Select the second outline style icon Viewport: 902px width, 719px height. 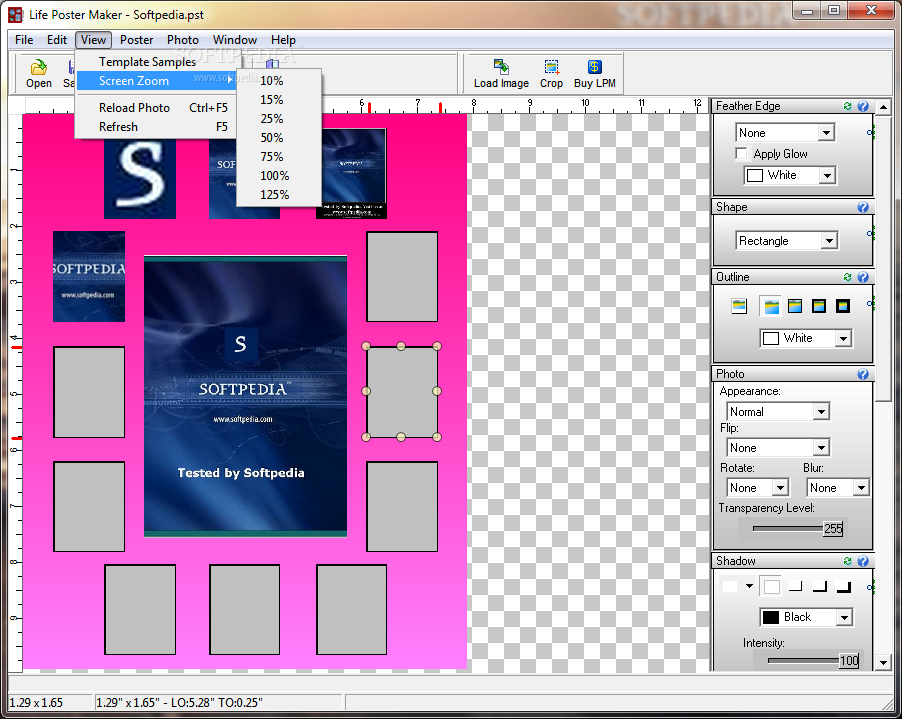771,306
